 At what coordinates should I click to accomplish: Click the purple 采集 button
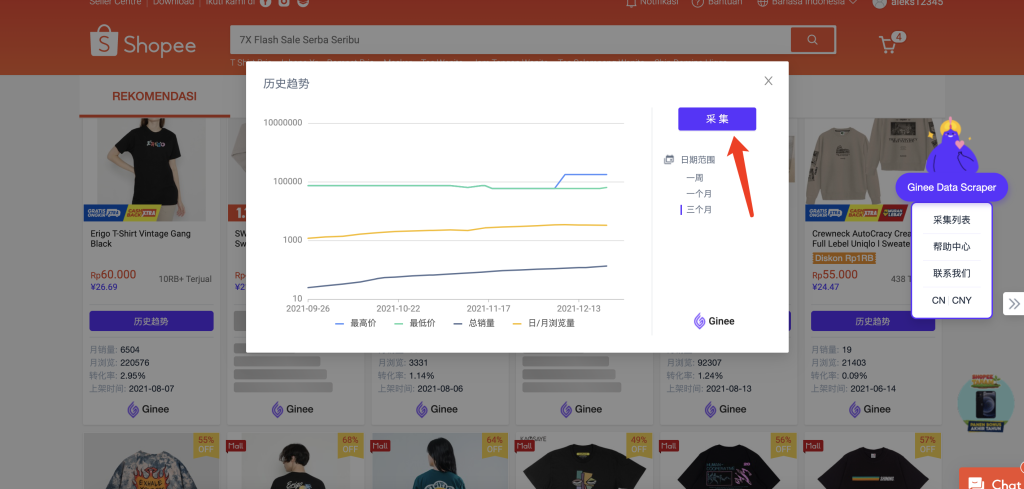coord(717,119)
